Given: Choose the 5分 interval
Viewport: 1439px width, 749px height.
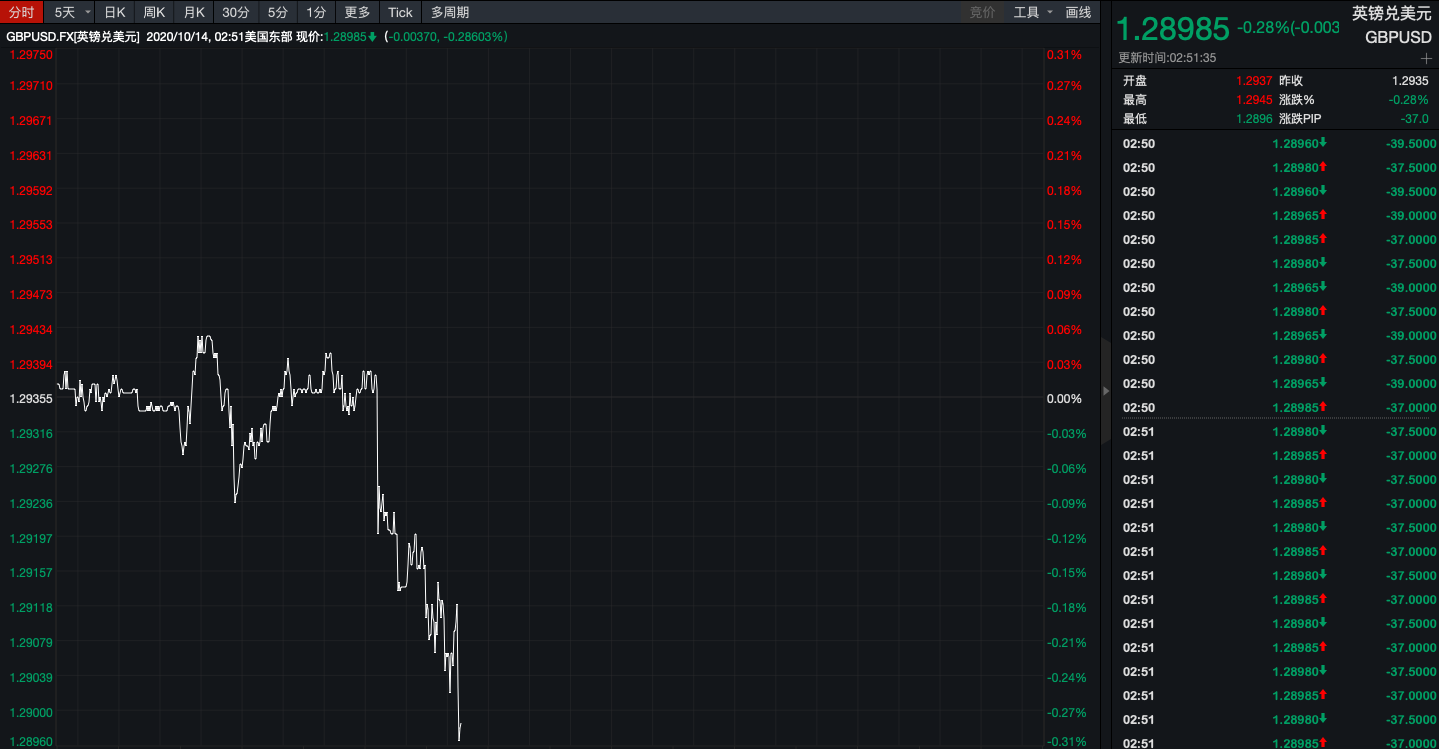Looking at the screenshot, I should 277,12.
